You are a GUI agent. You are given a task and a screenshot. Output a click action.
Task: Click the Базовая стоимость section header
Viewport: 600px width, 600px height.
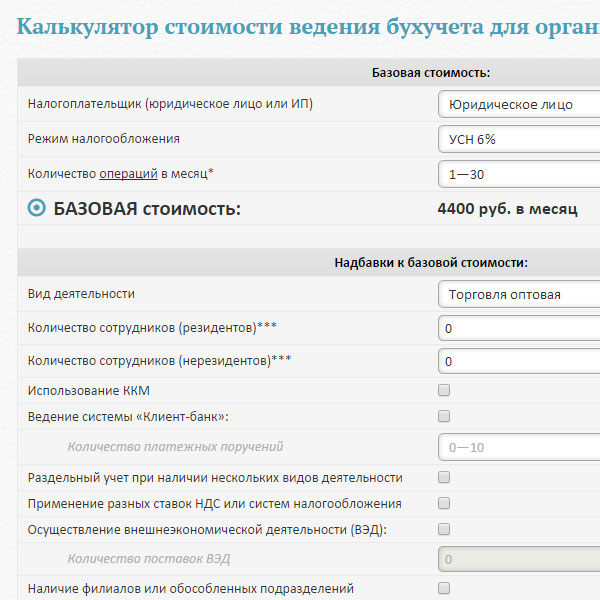tap(430, 73)
